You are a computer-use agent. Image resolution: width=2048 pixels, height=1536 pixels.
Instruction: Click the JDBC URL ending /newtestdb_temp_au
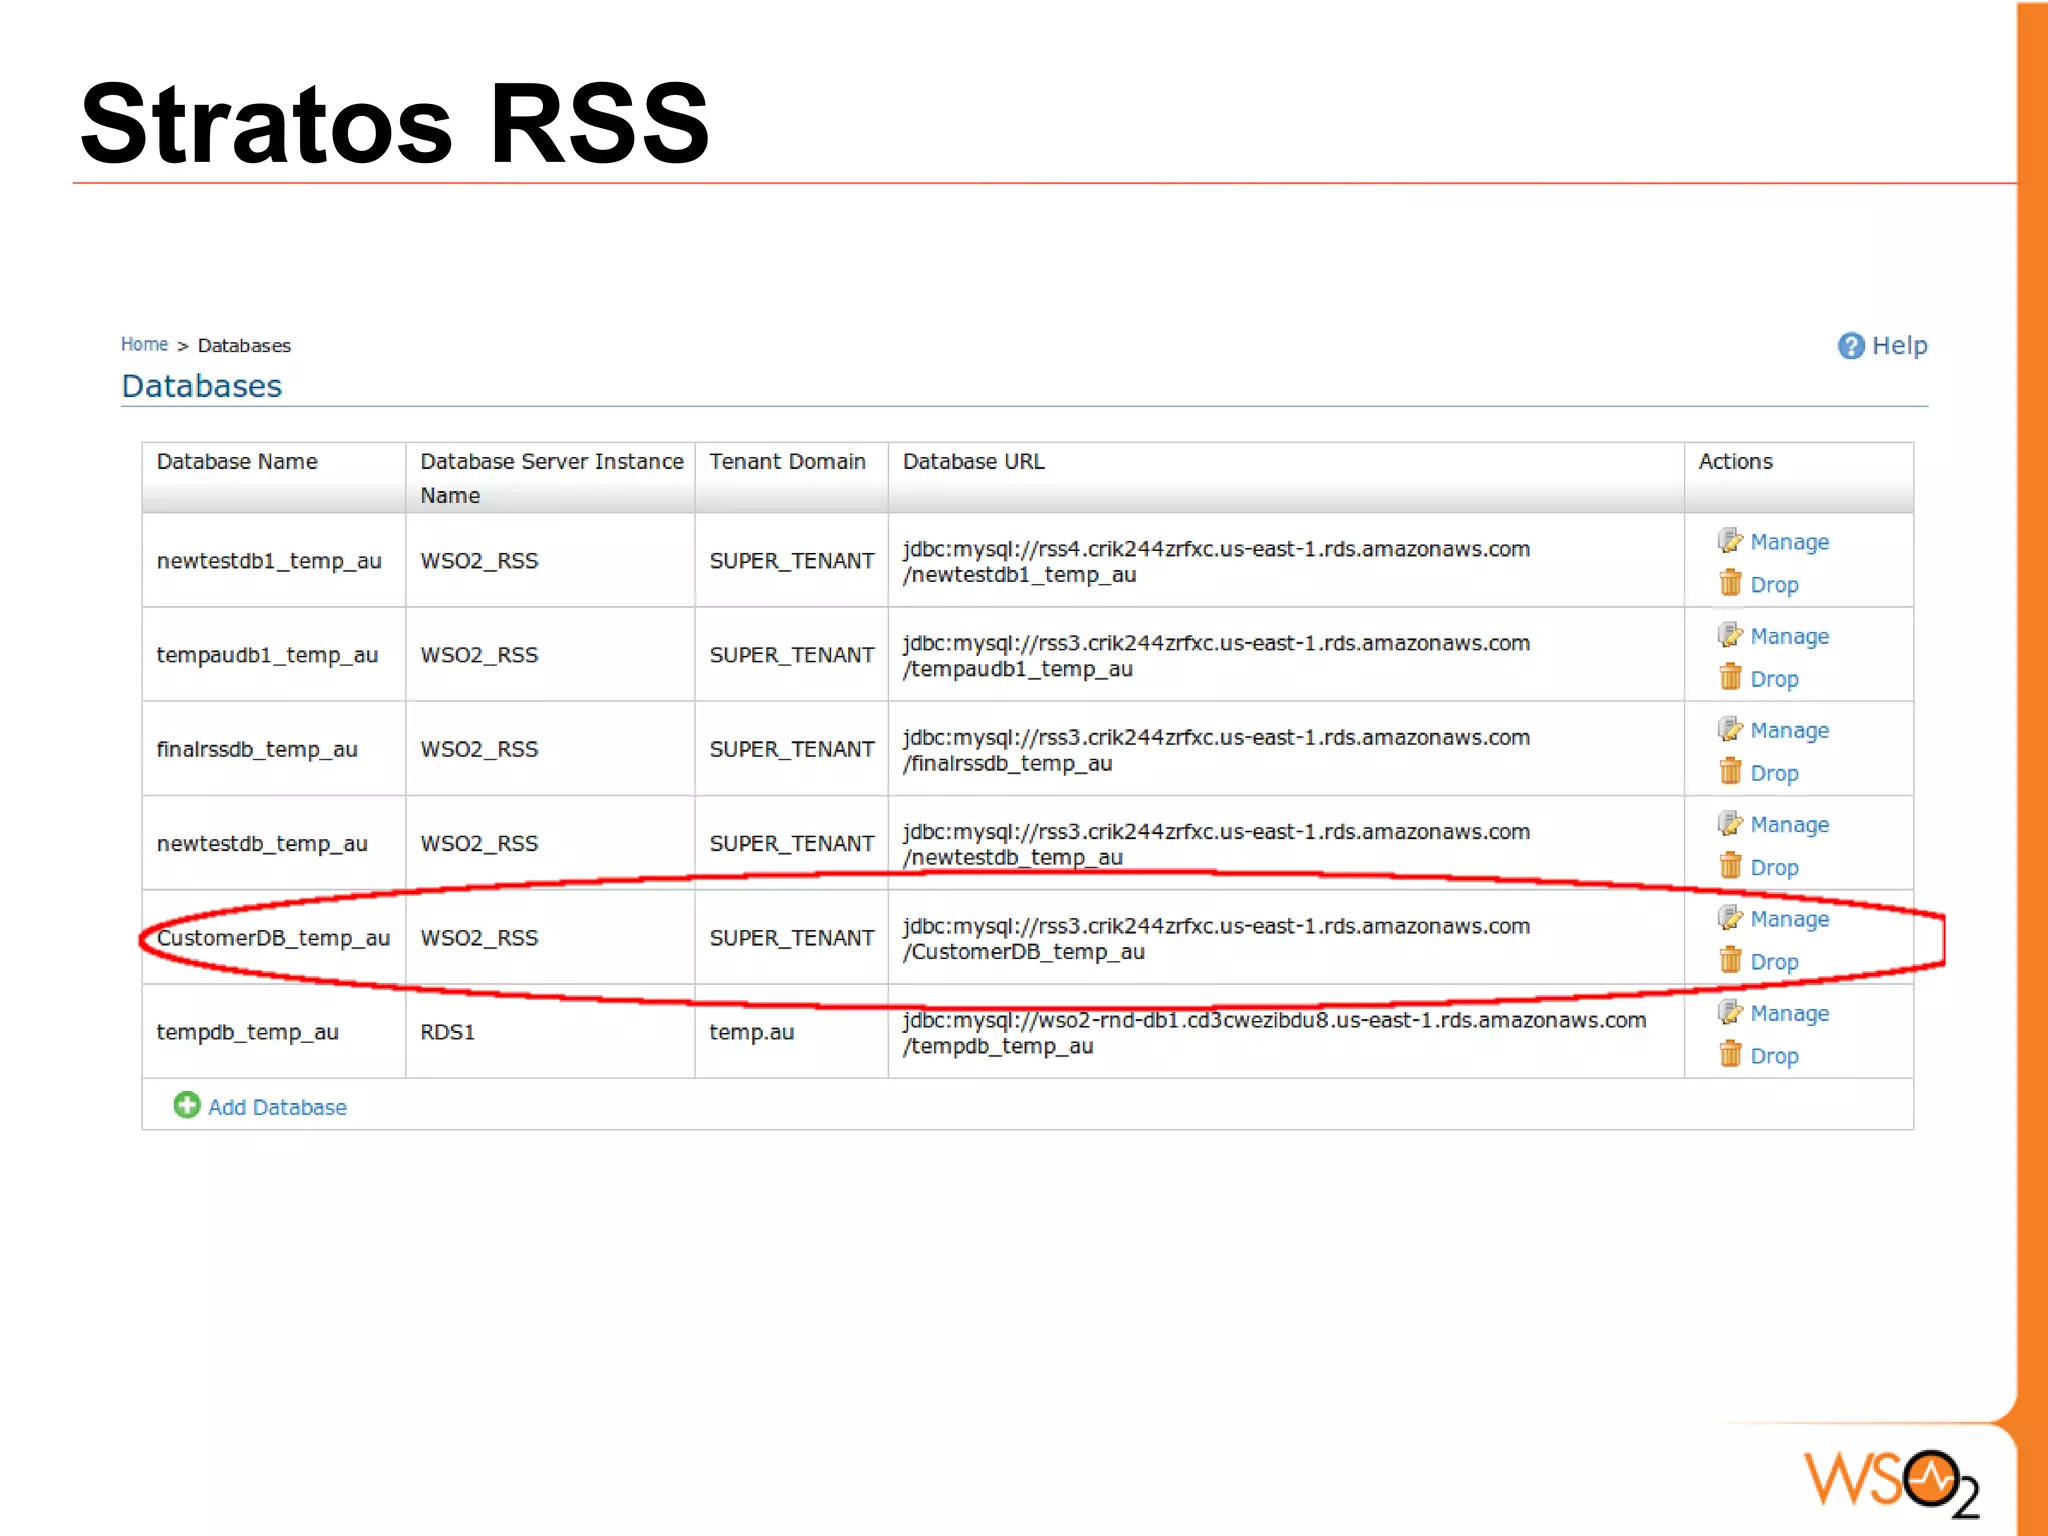tap(1216, 845)
